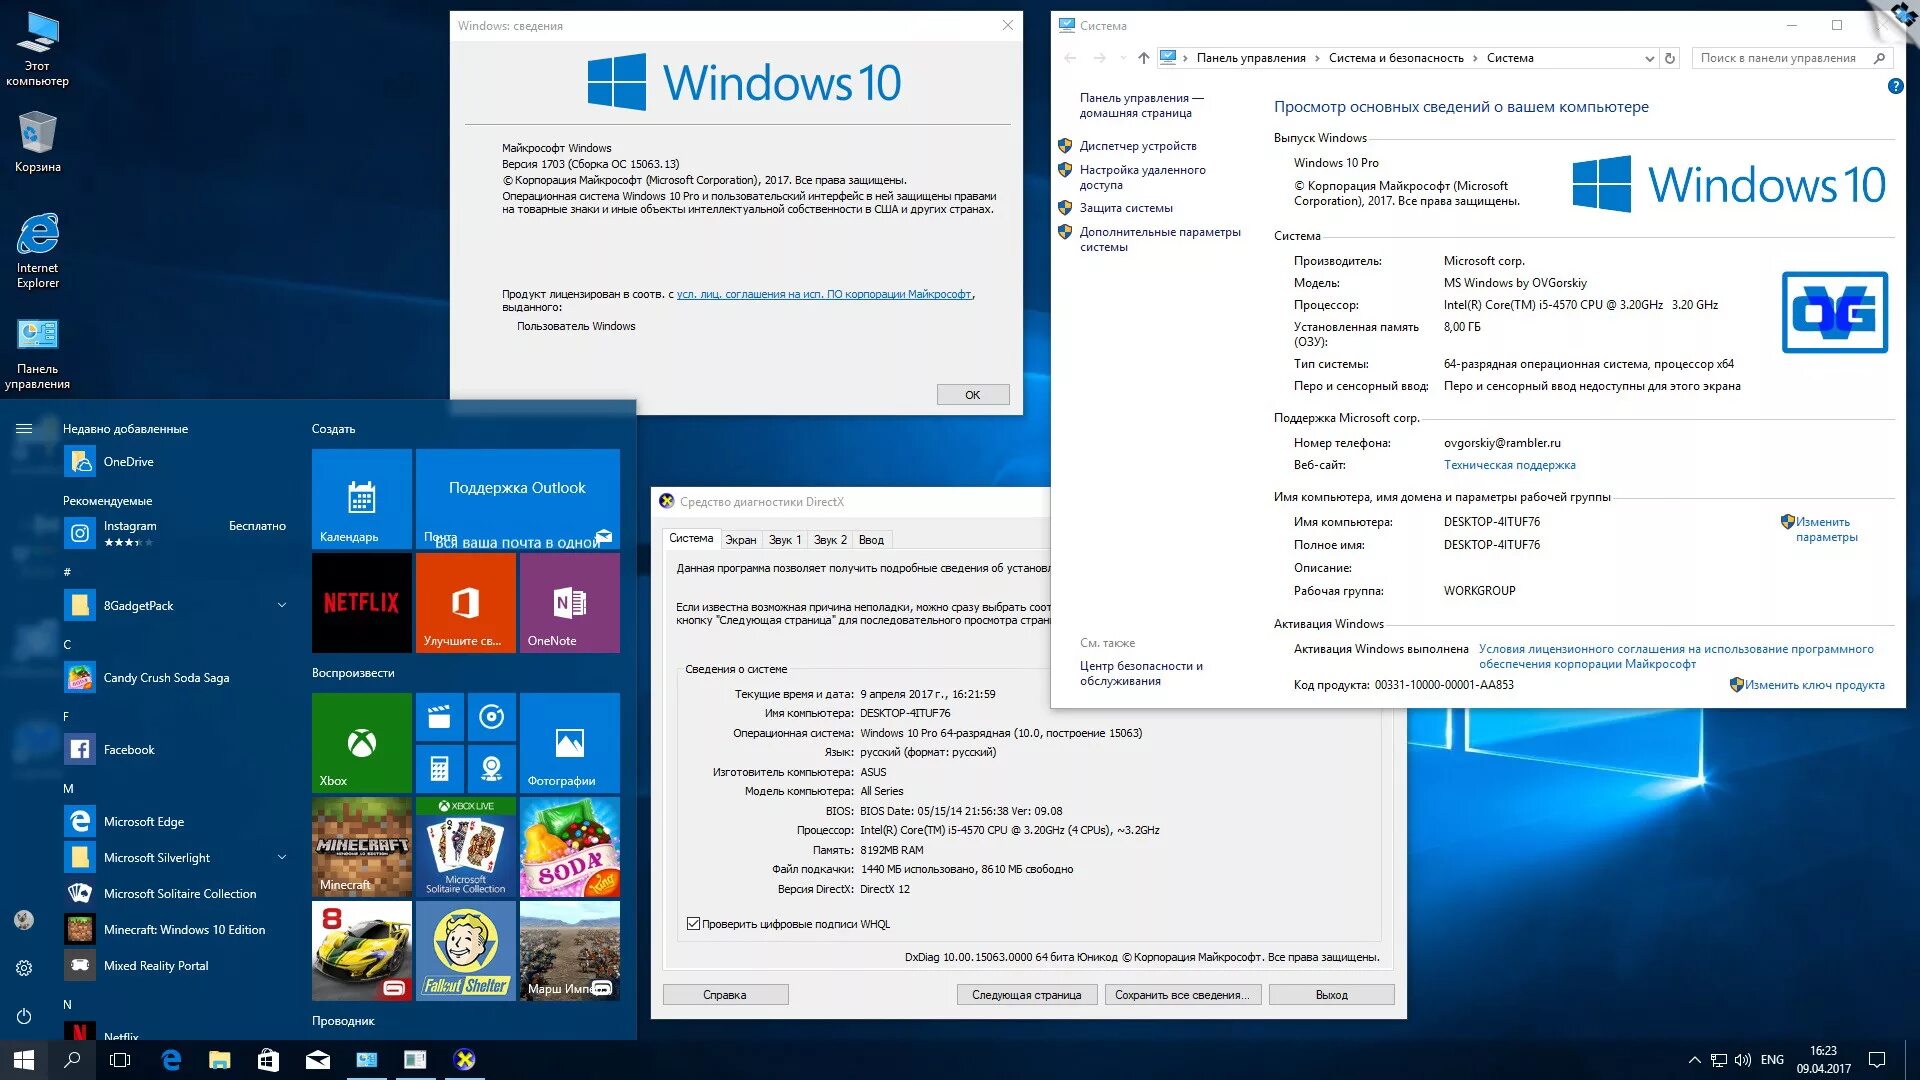The width and height of the screenshot is (1920, 1080).
Task: Click OK in Windows about dialog
Action: pos(972,395)
